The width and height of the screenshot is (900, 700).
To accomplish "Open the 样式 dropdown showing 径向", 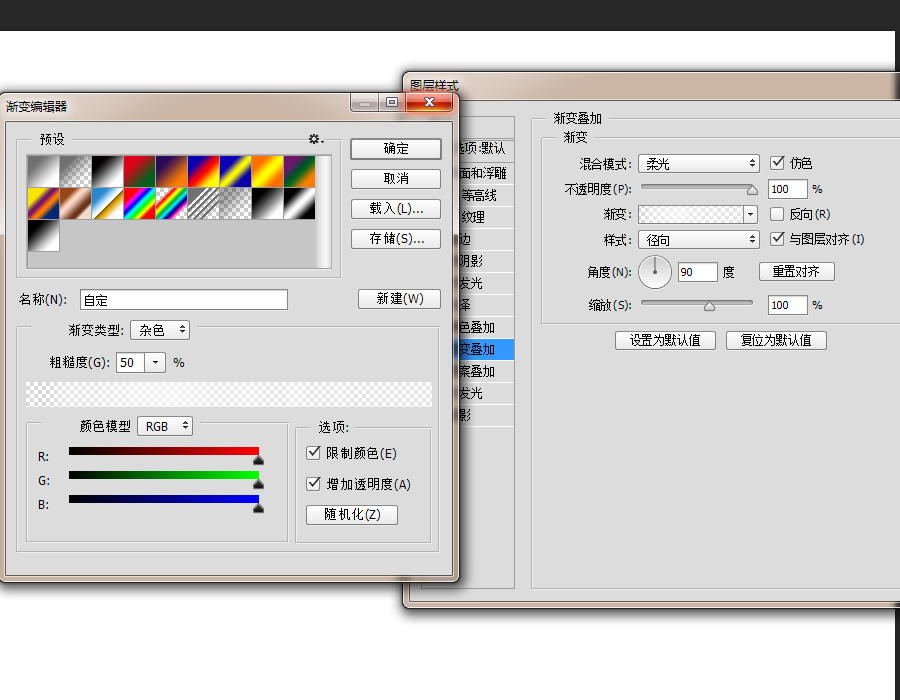I will 699,240.
